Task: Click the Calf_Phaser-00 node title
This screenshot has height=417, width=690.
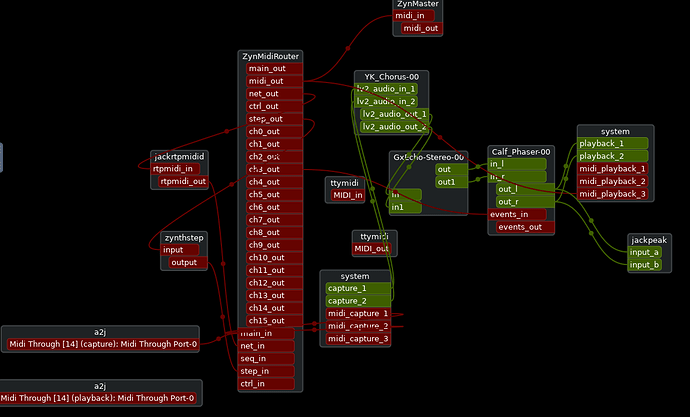Action: point(521,152)
